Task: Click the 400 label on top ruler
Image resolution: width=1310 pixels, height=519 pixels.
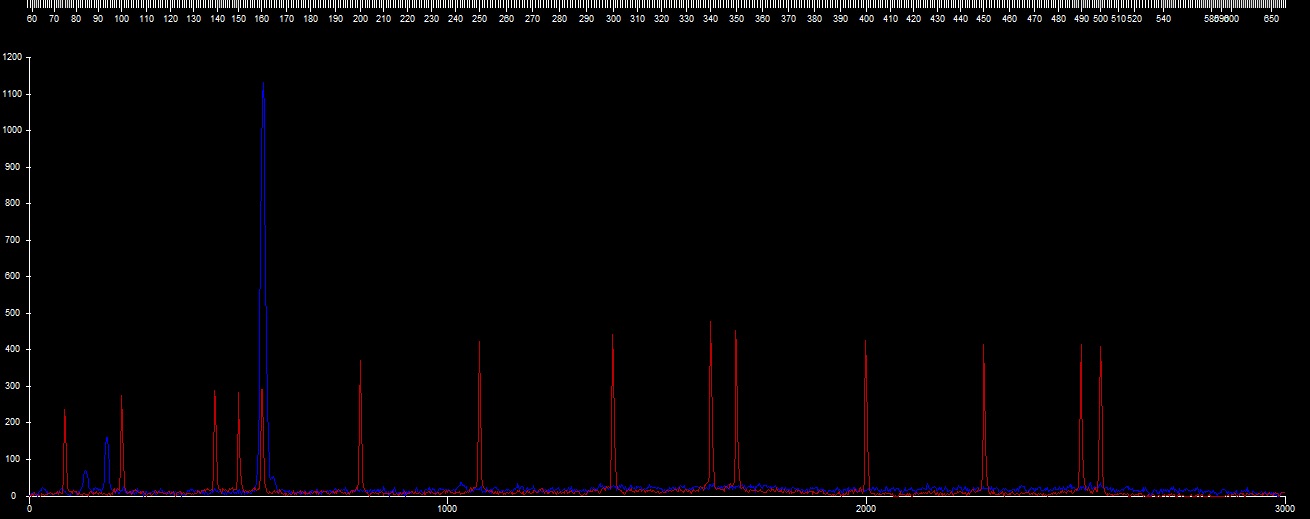Action: pos(866,18)
